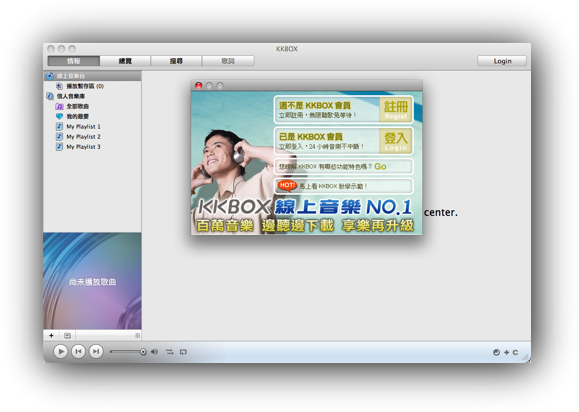This screenshot has height=412, width=579.
Task: Click the C icon at bottom right
Action: [515, 352]
